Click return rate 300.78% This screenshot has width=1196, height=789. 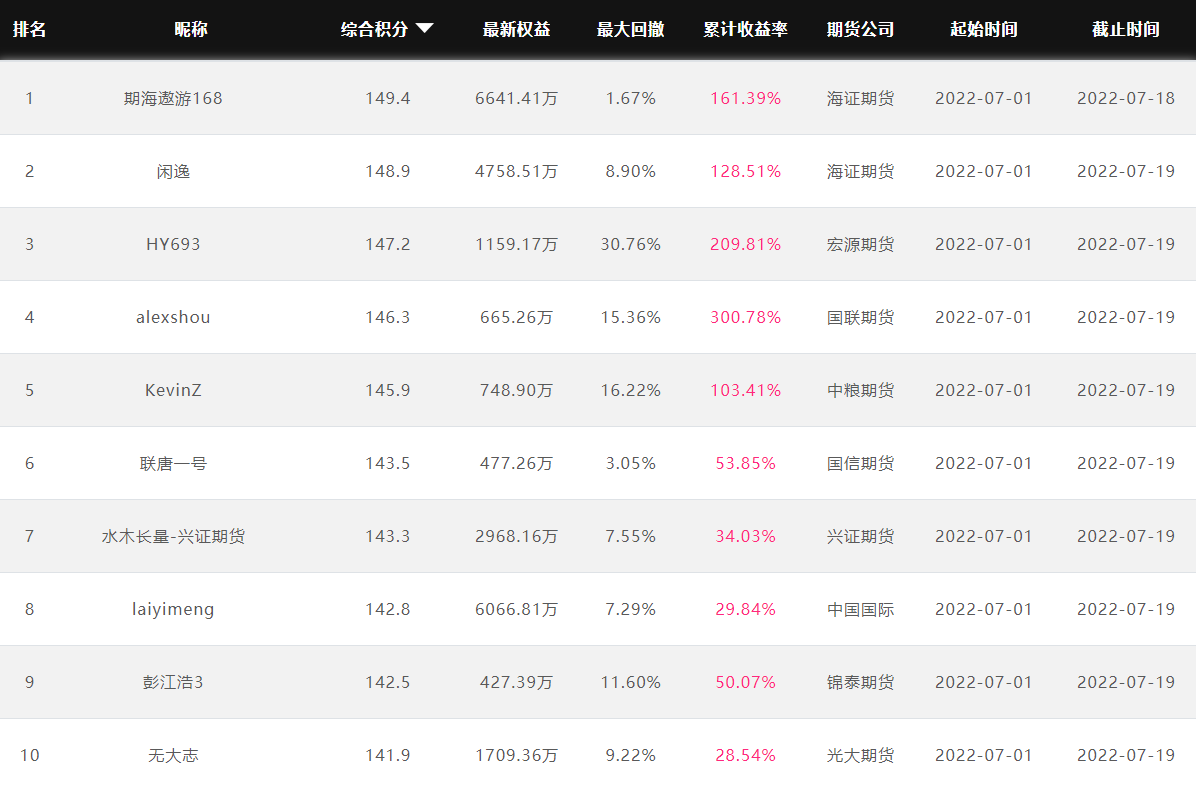(745, 317)
